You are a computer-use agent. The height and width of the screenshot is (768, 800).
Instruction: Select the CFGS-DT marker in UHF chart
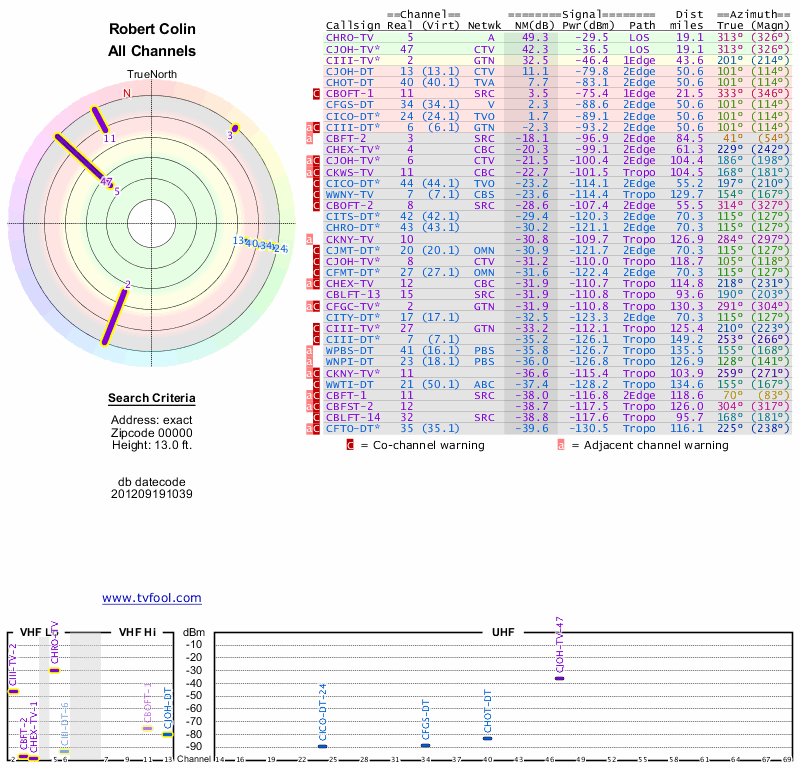pos(425,745)
